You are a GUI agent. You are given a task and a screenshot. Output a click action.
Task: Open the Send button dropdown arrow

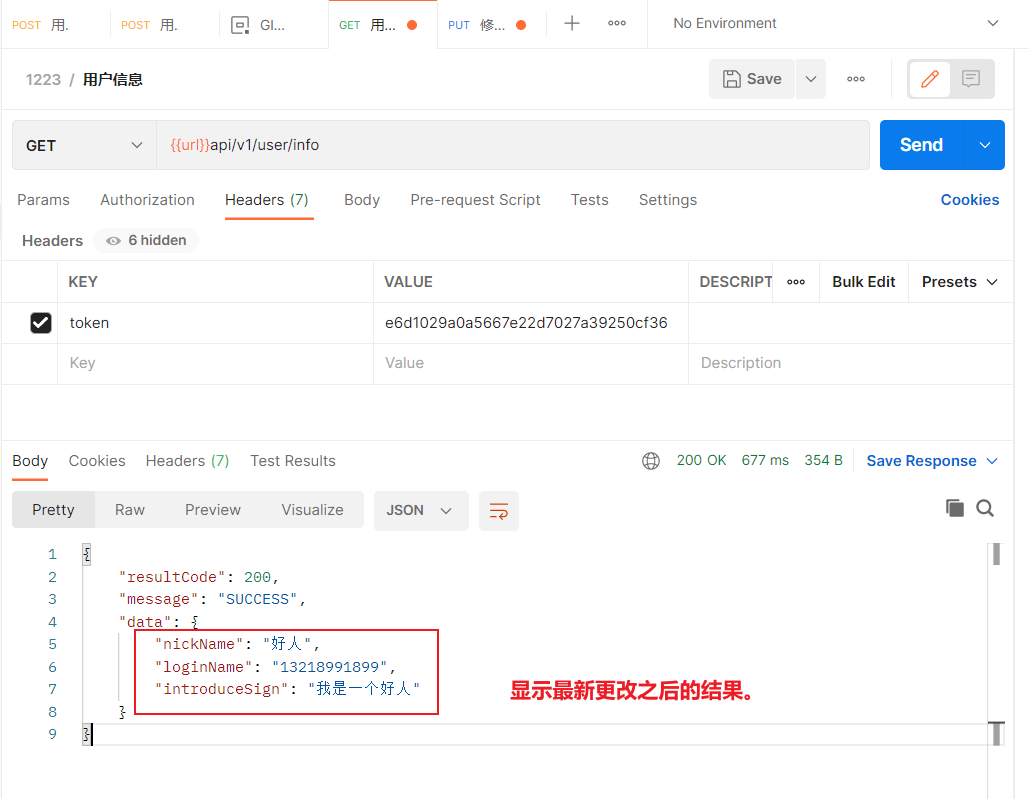point(985,145)
